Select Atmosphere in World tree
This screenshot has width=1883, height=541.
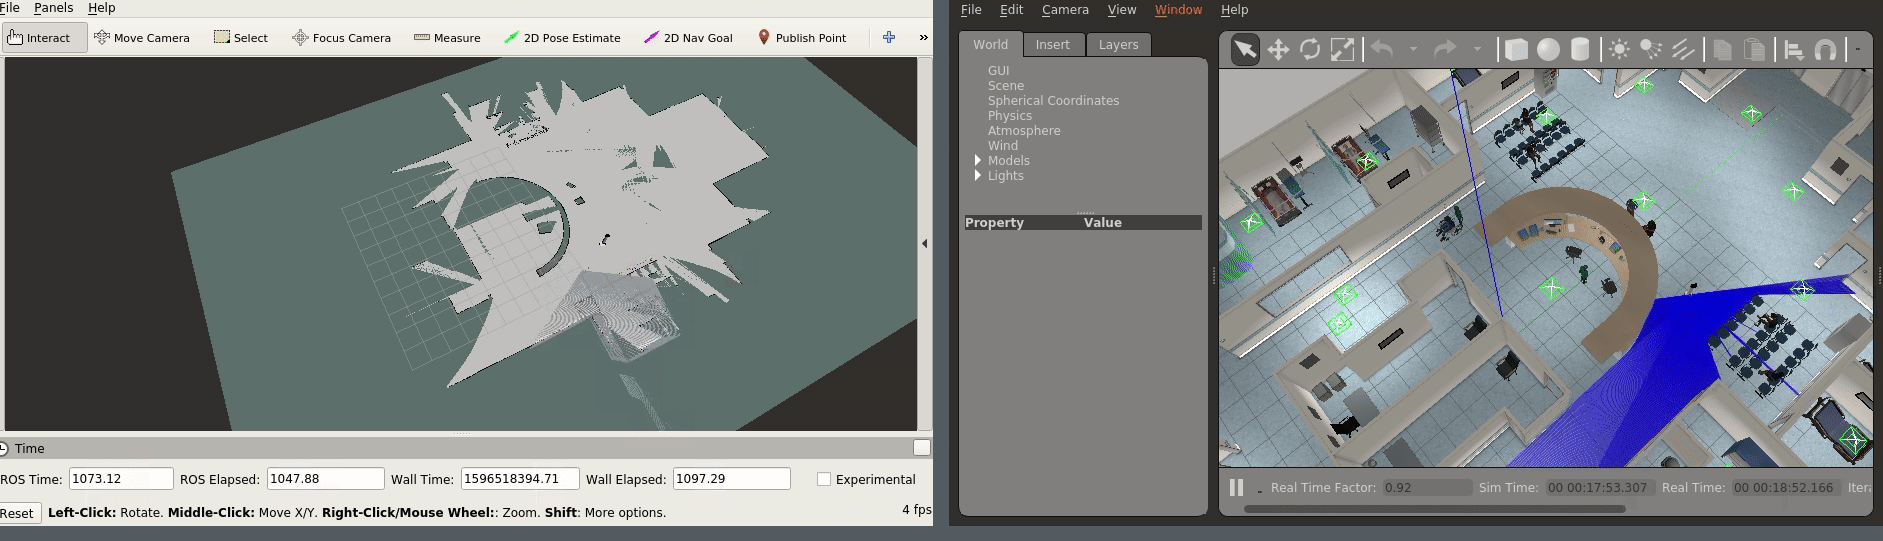point(1024,131)
